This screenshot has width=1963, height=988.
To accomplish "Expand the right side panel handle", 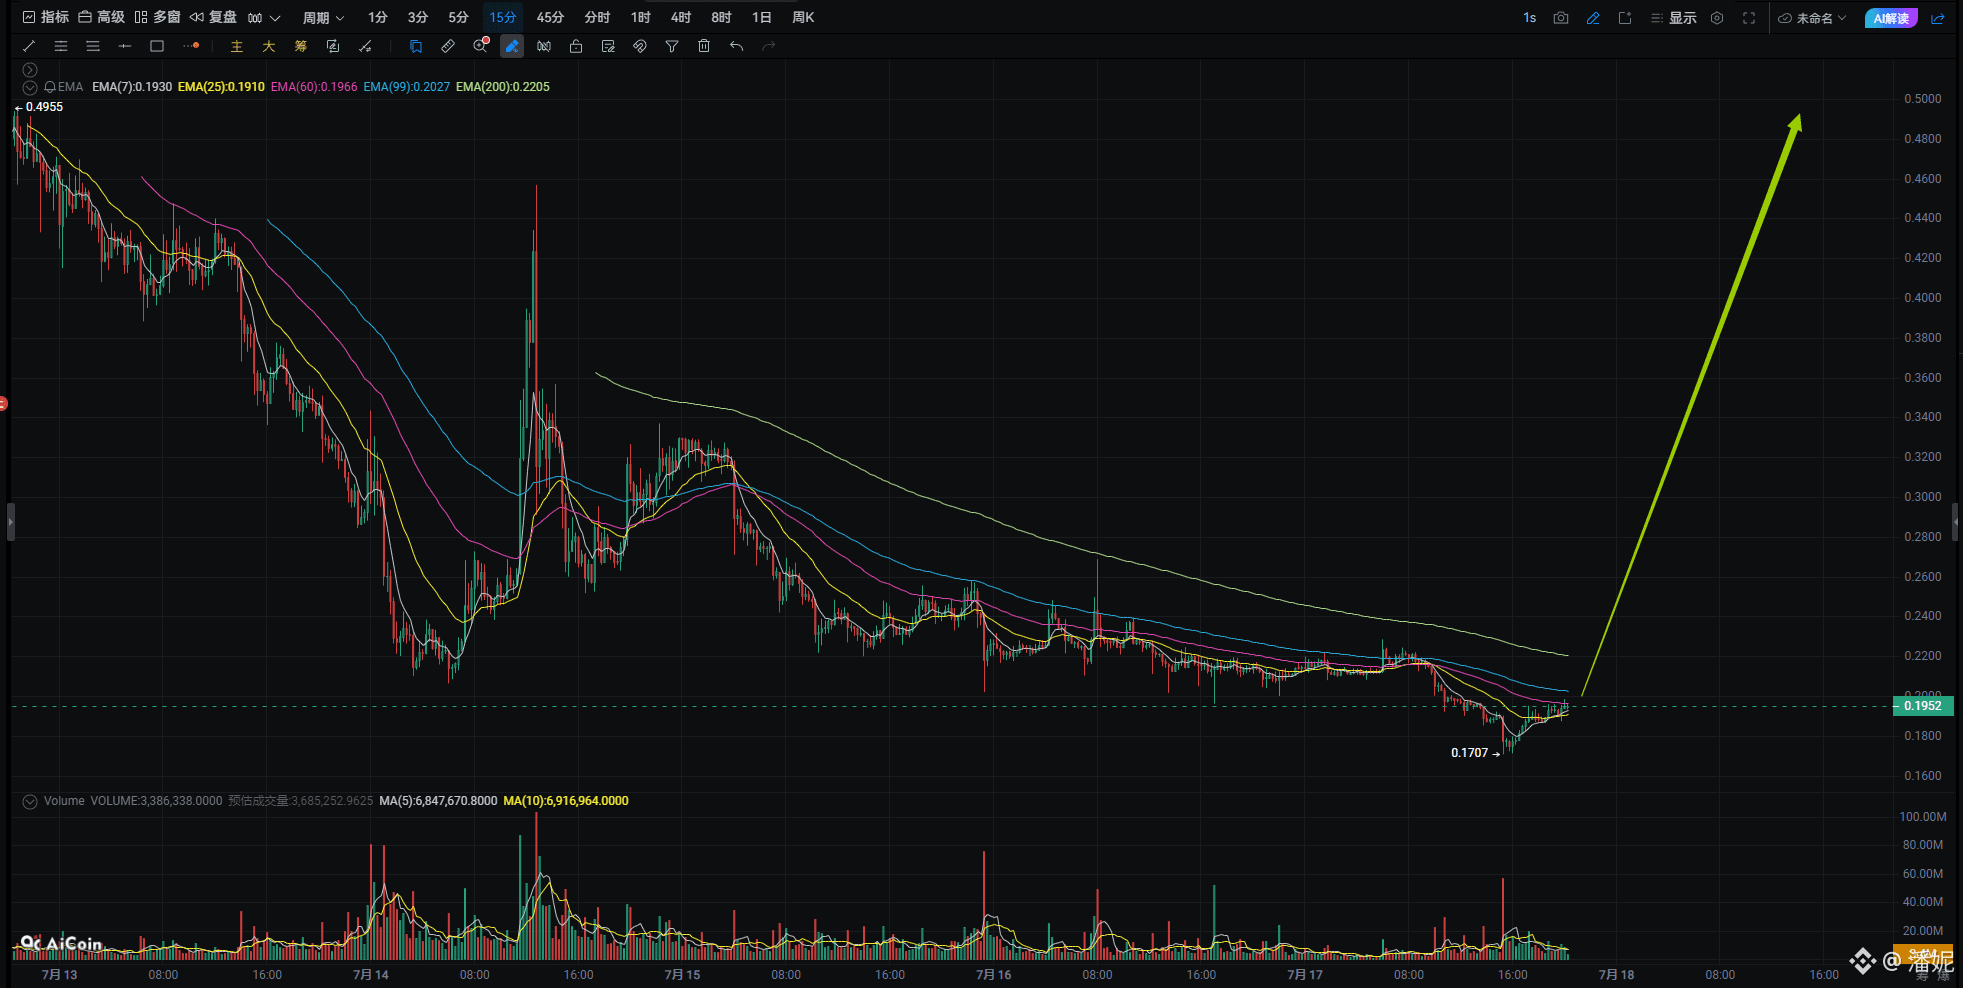I will (1956, 521).
